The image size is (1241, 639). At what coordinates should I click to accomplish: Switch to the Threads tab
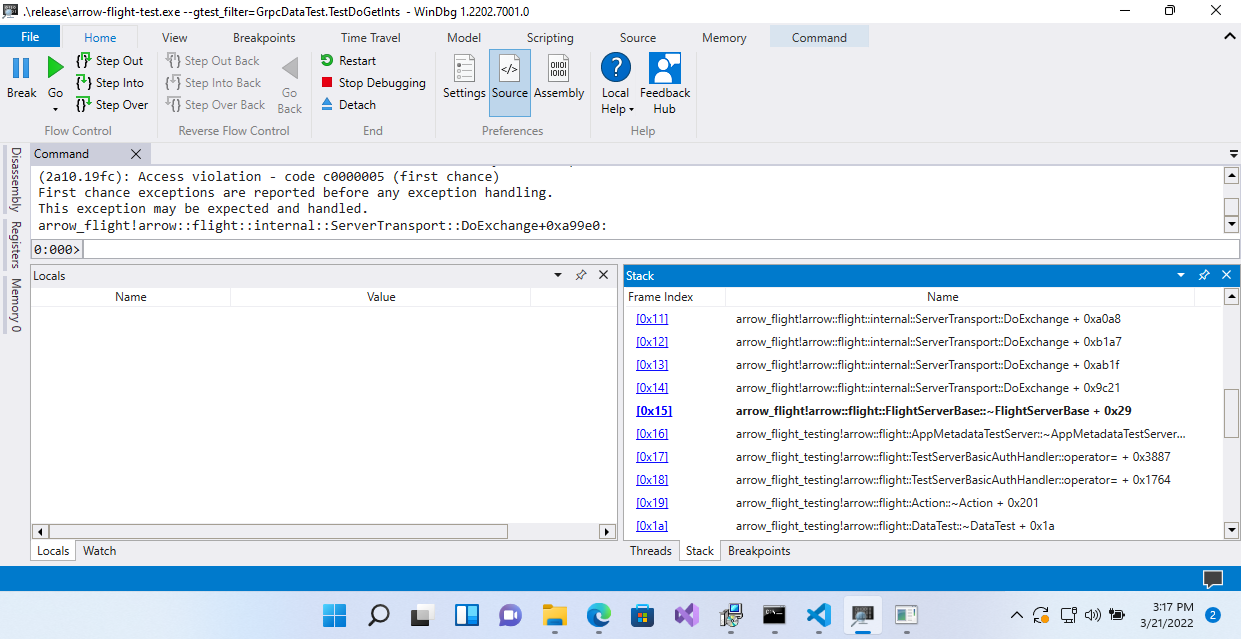(651, 551)
